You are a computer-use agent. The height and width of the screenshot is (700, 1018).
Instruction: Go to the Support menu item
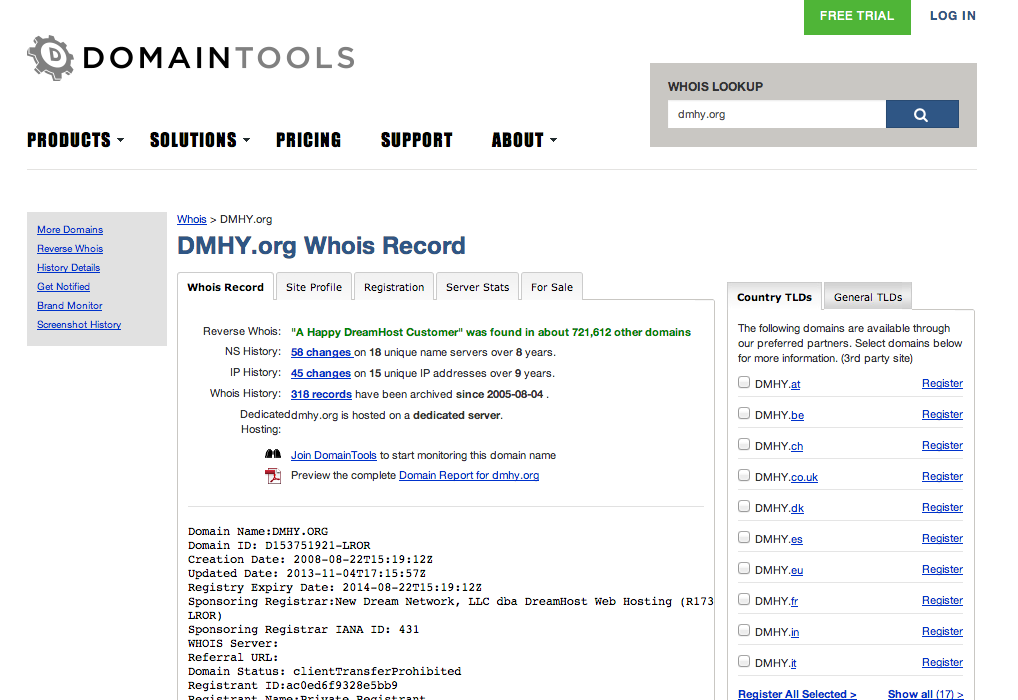click(x=417, y=140)
